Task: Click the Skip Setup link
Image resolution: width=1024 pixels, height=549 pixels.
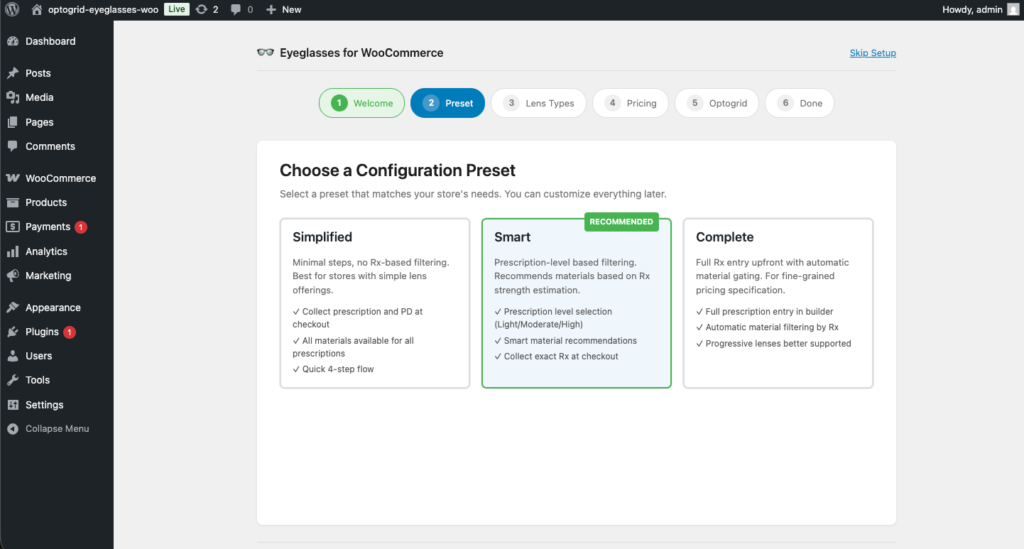Action: (x=872, y=53)
